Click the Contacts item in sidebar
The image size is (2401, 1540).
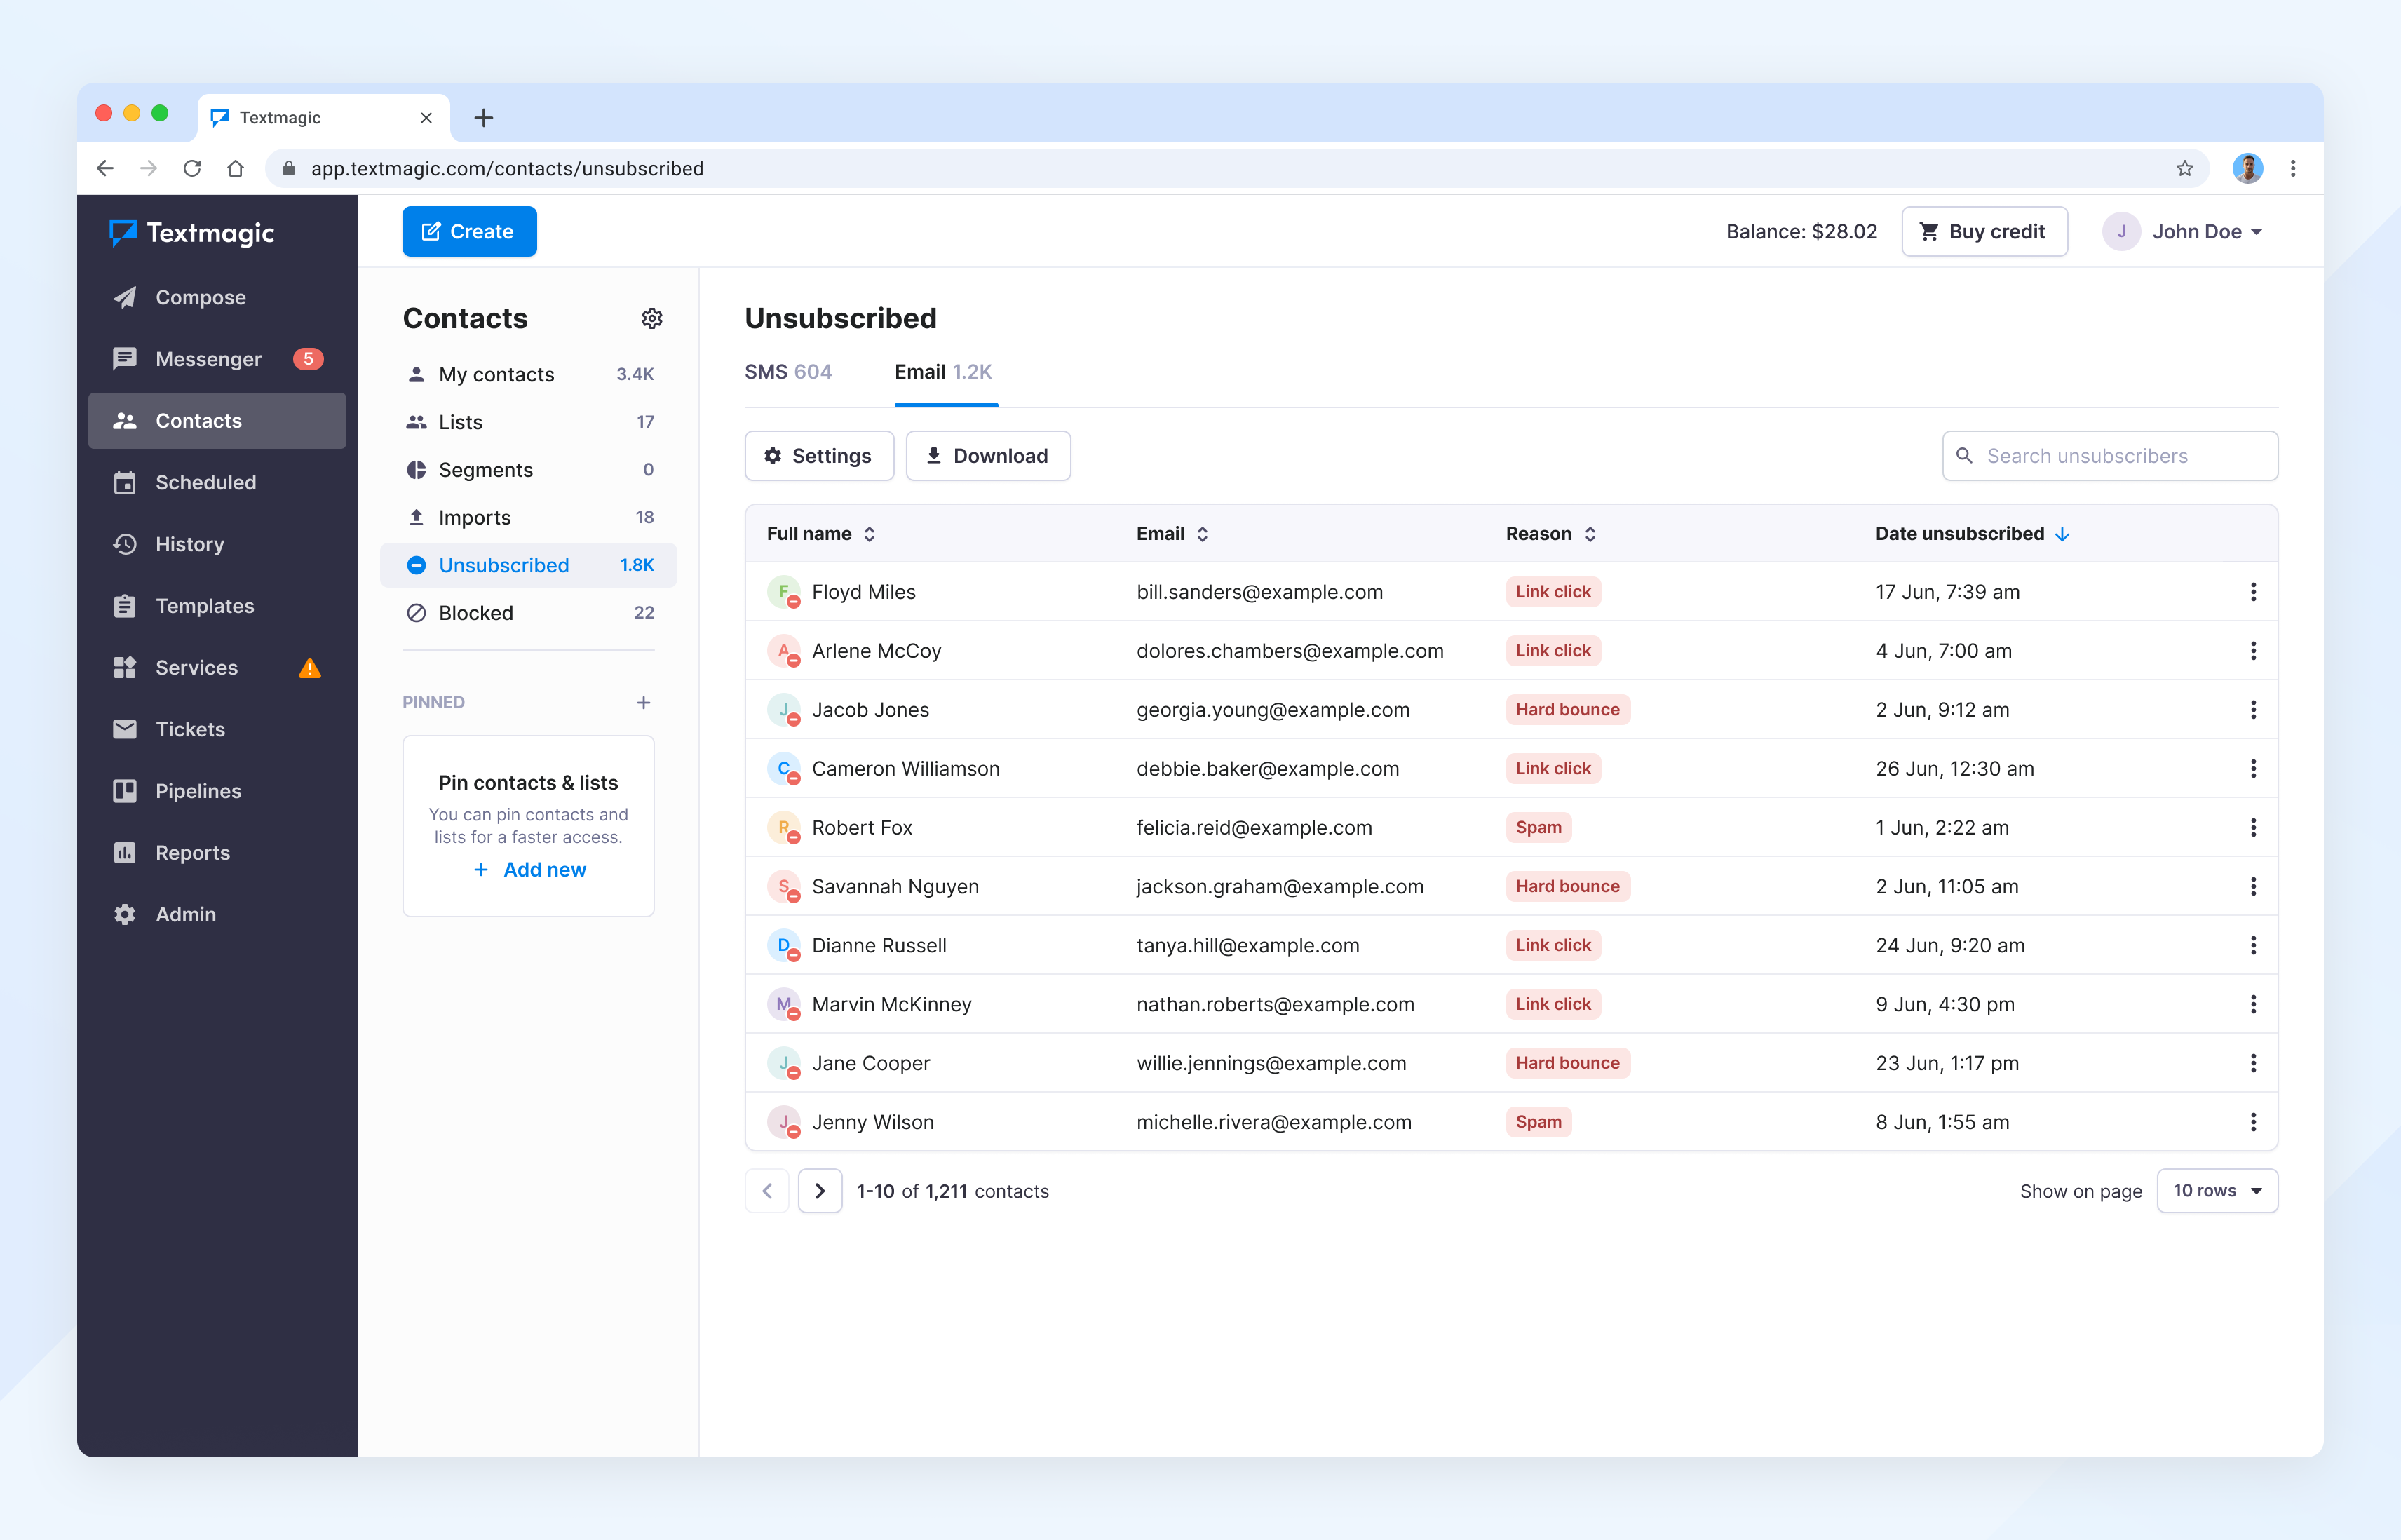217,421
